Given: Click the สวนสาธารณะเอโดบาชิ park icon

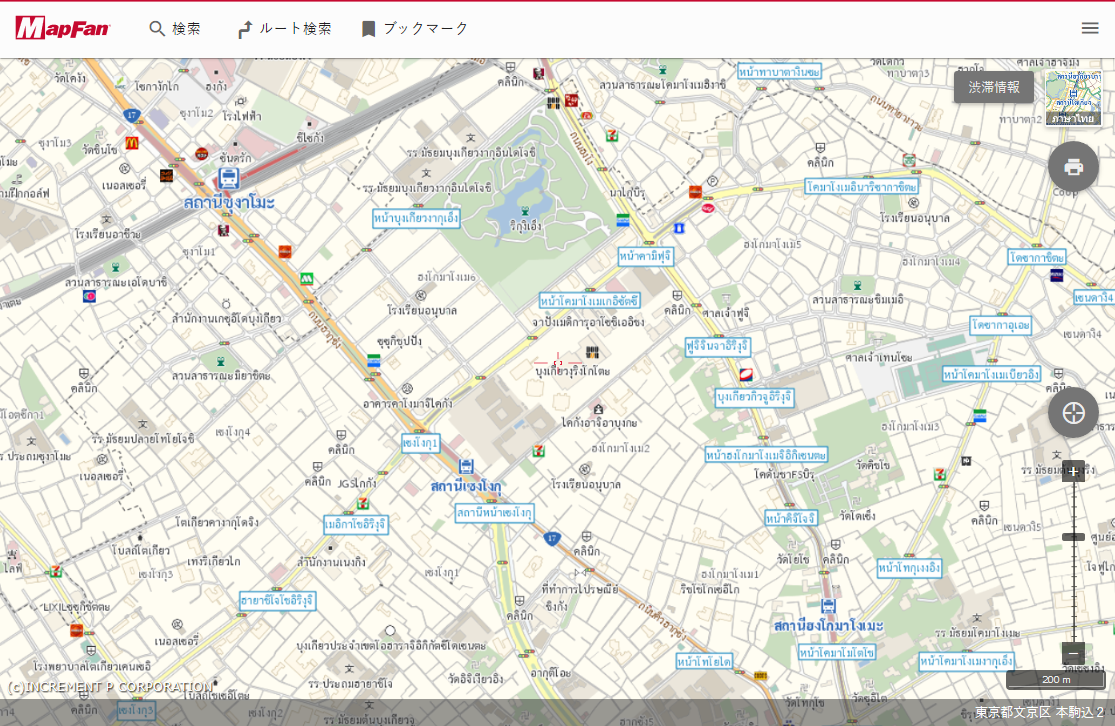Looking at the screenshot, I should (115, 267).
